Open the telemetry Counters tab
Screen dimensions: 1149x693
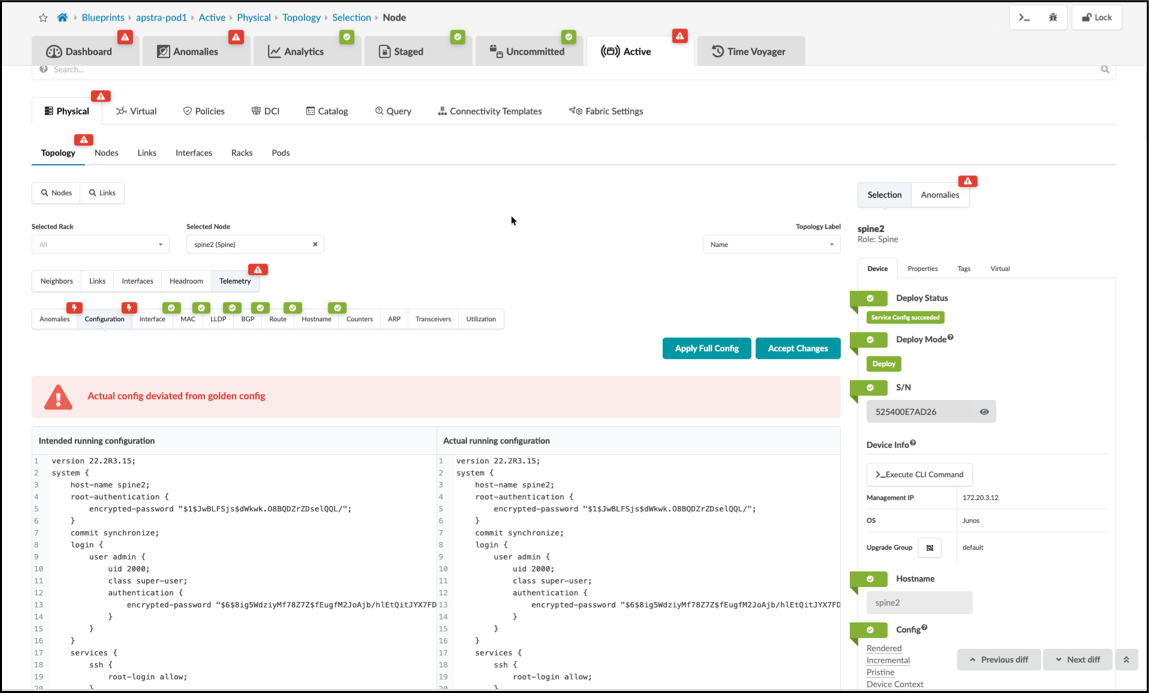click(x=360, y=319)
